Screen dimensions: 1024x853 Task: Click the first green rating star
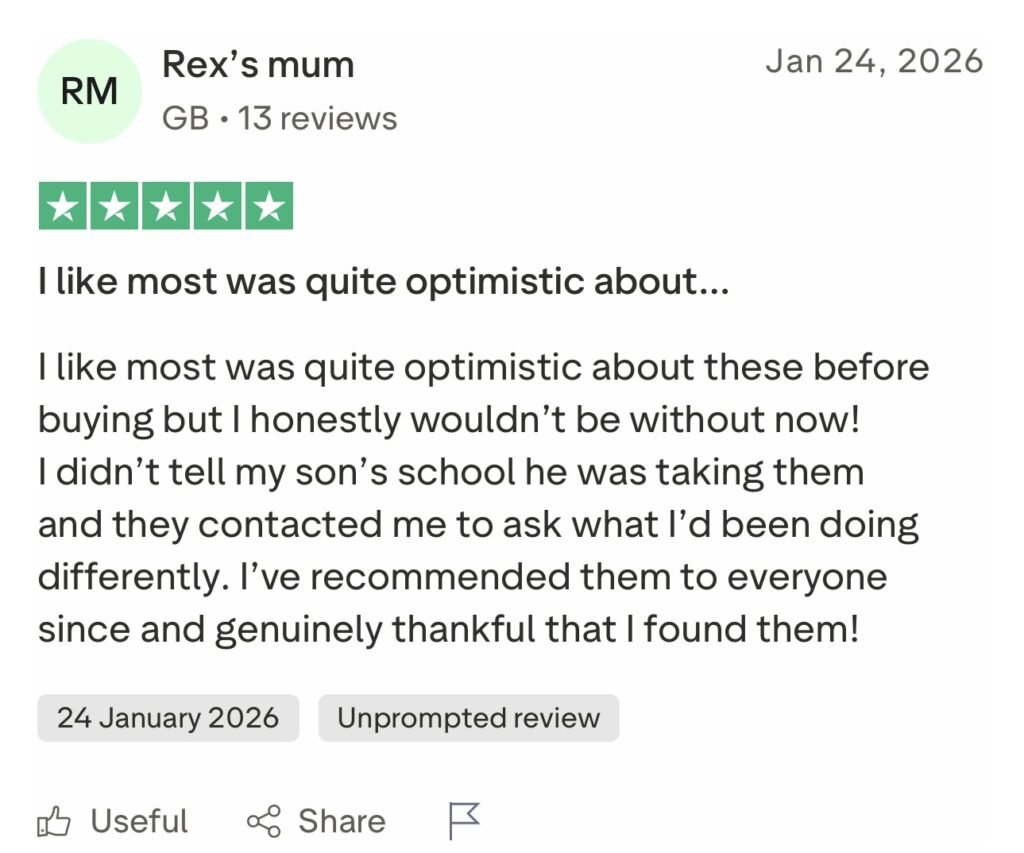coord(63,207)
